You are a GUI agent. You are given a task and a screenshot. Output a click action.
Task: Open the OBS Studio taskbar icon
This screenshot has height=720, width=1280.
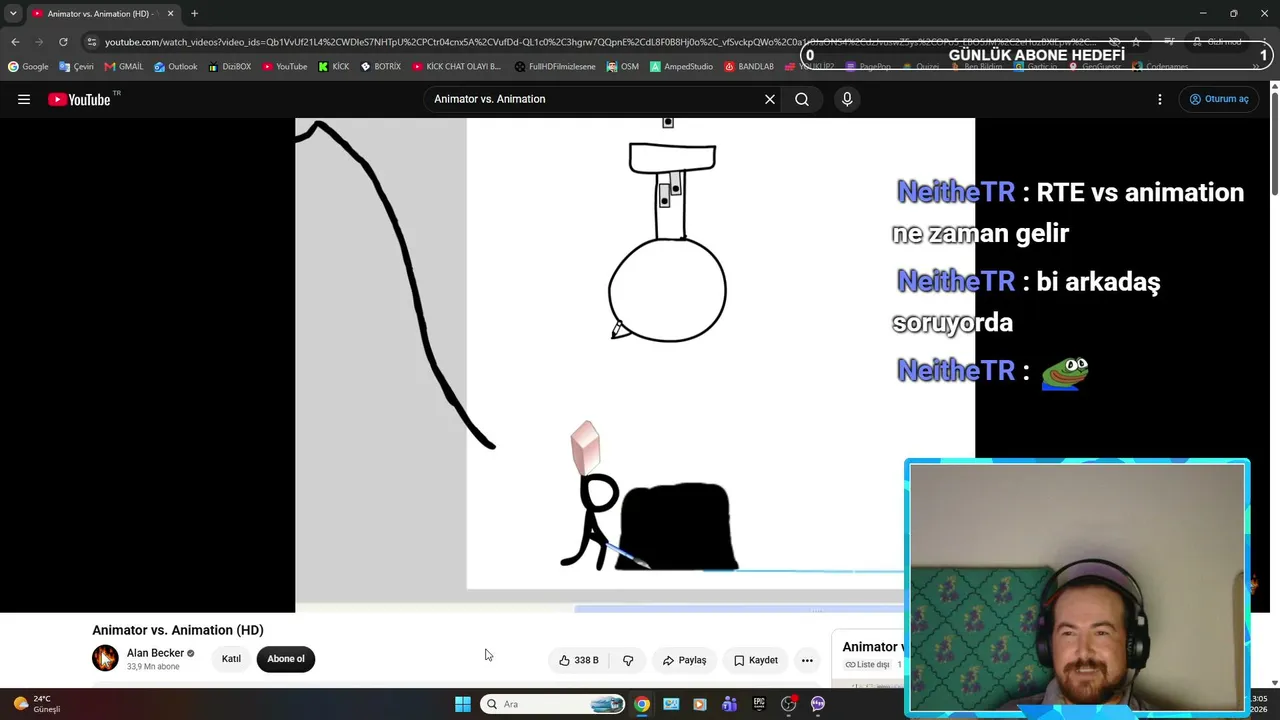click(x=788, y=704)
